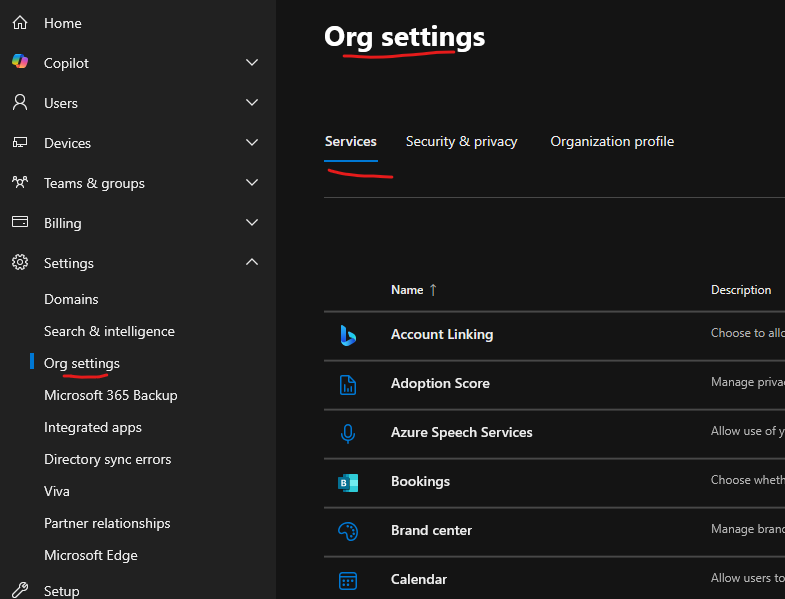
Task: Expand the Users menu chevron
Action: (252, 103)
